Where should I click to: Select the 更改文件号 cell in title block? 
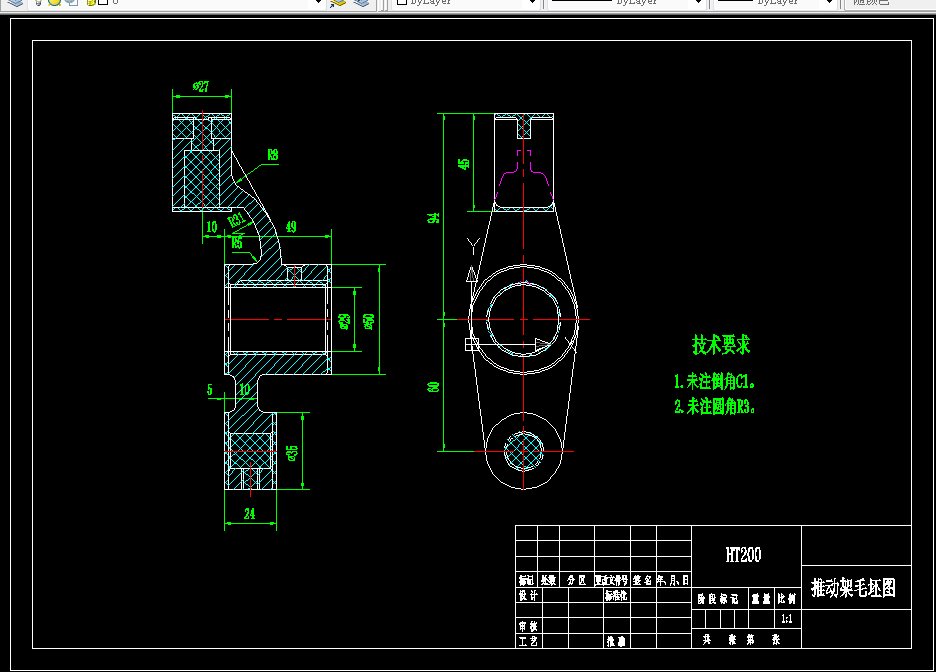point(611,580)
